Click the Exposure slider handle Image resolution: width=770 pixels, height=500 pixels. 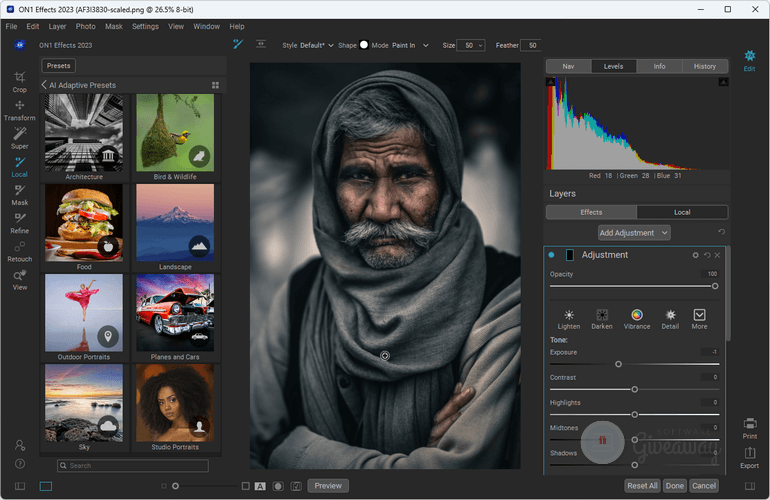(618, 364)
